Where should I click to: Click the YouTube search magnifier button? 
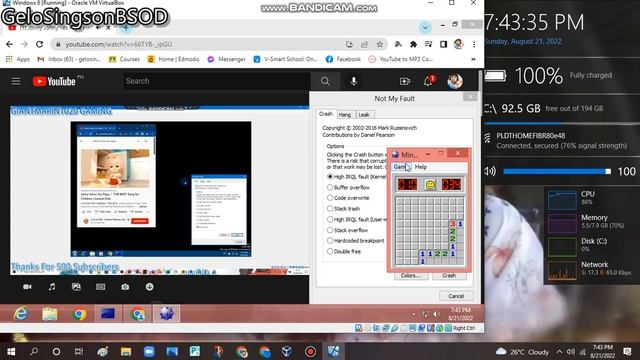pos(325,81)
